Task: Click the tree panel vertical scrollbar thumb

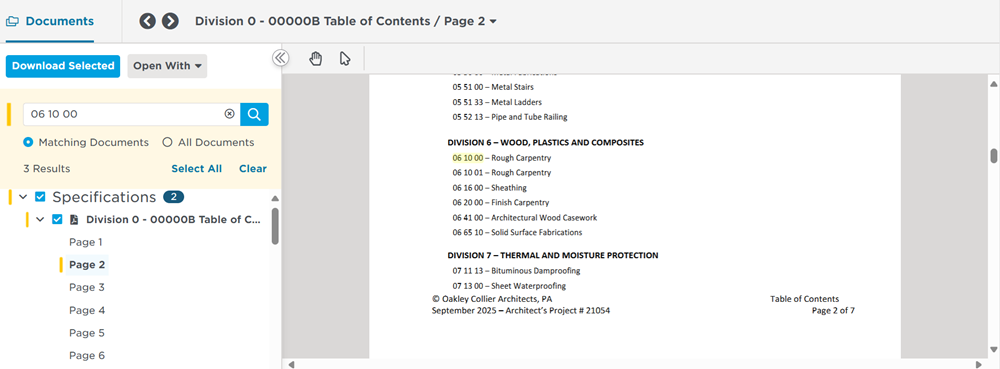Action: 275,226
